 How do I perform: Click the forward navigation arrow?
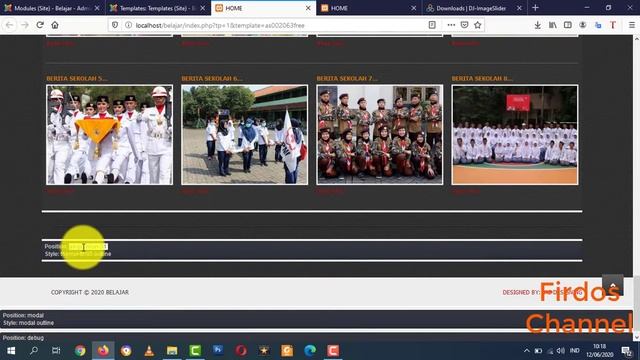coord(25,25)
